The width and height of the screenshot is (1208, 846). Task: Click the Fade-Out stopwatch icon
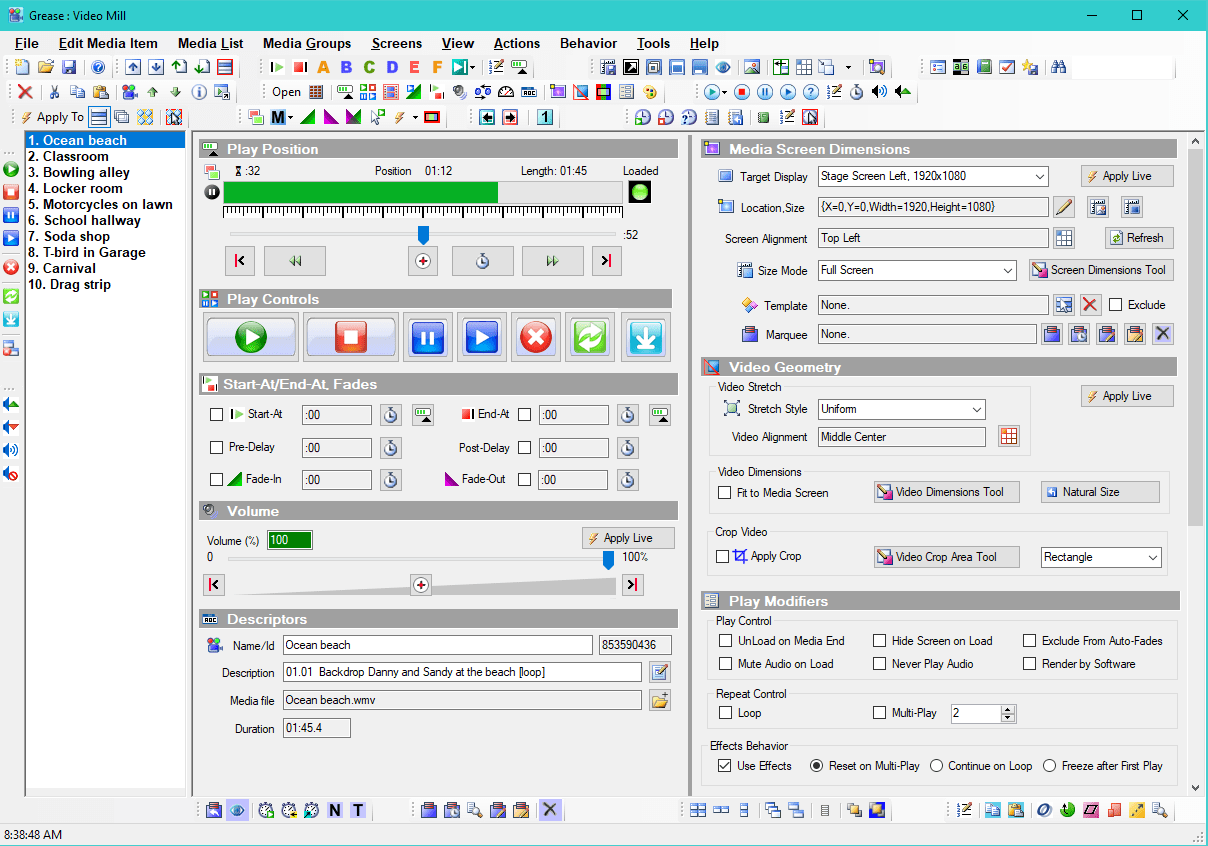pyautogui.click(x=627, y=479)
